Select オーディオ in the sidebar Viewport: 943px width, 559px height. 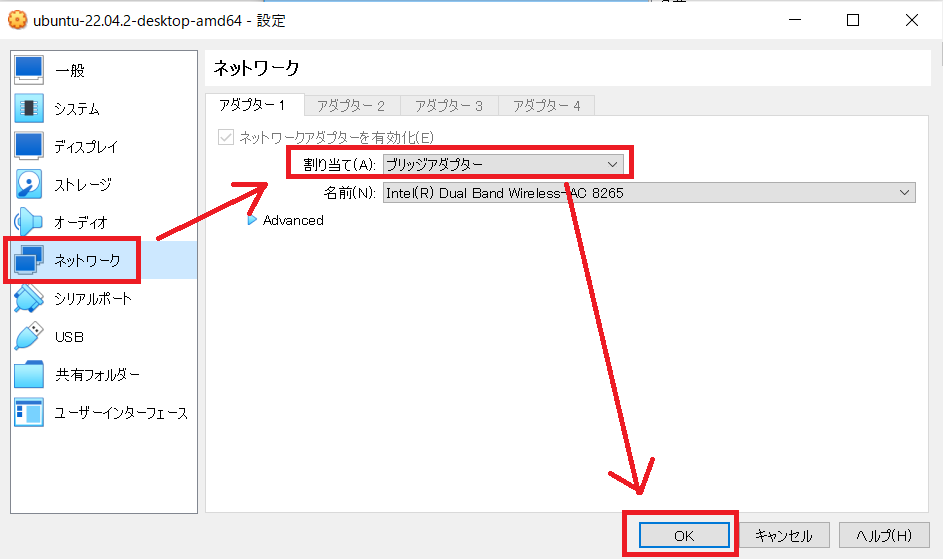pyautogui.click(x=81, y=223)
